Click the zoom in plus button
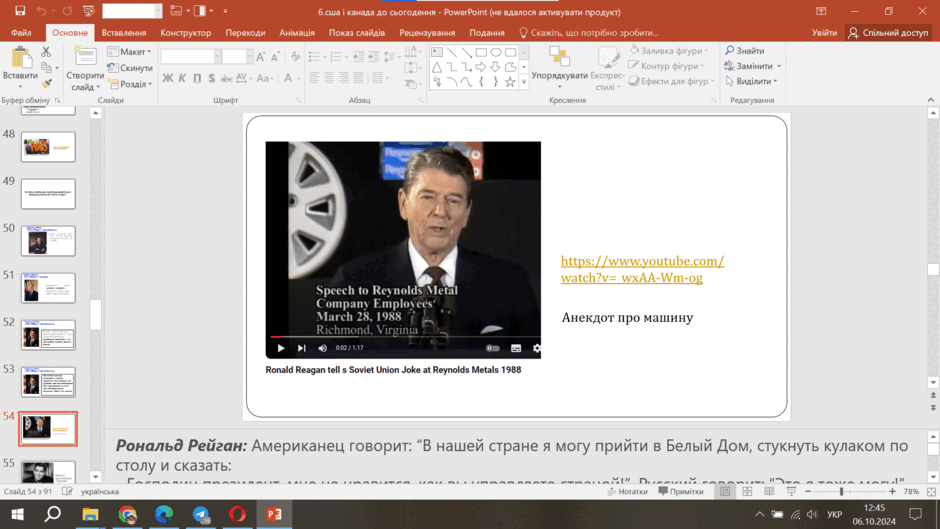The image size is (940, 529). pyautogui.click(x=892, y=491)
